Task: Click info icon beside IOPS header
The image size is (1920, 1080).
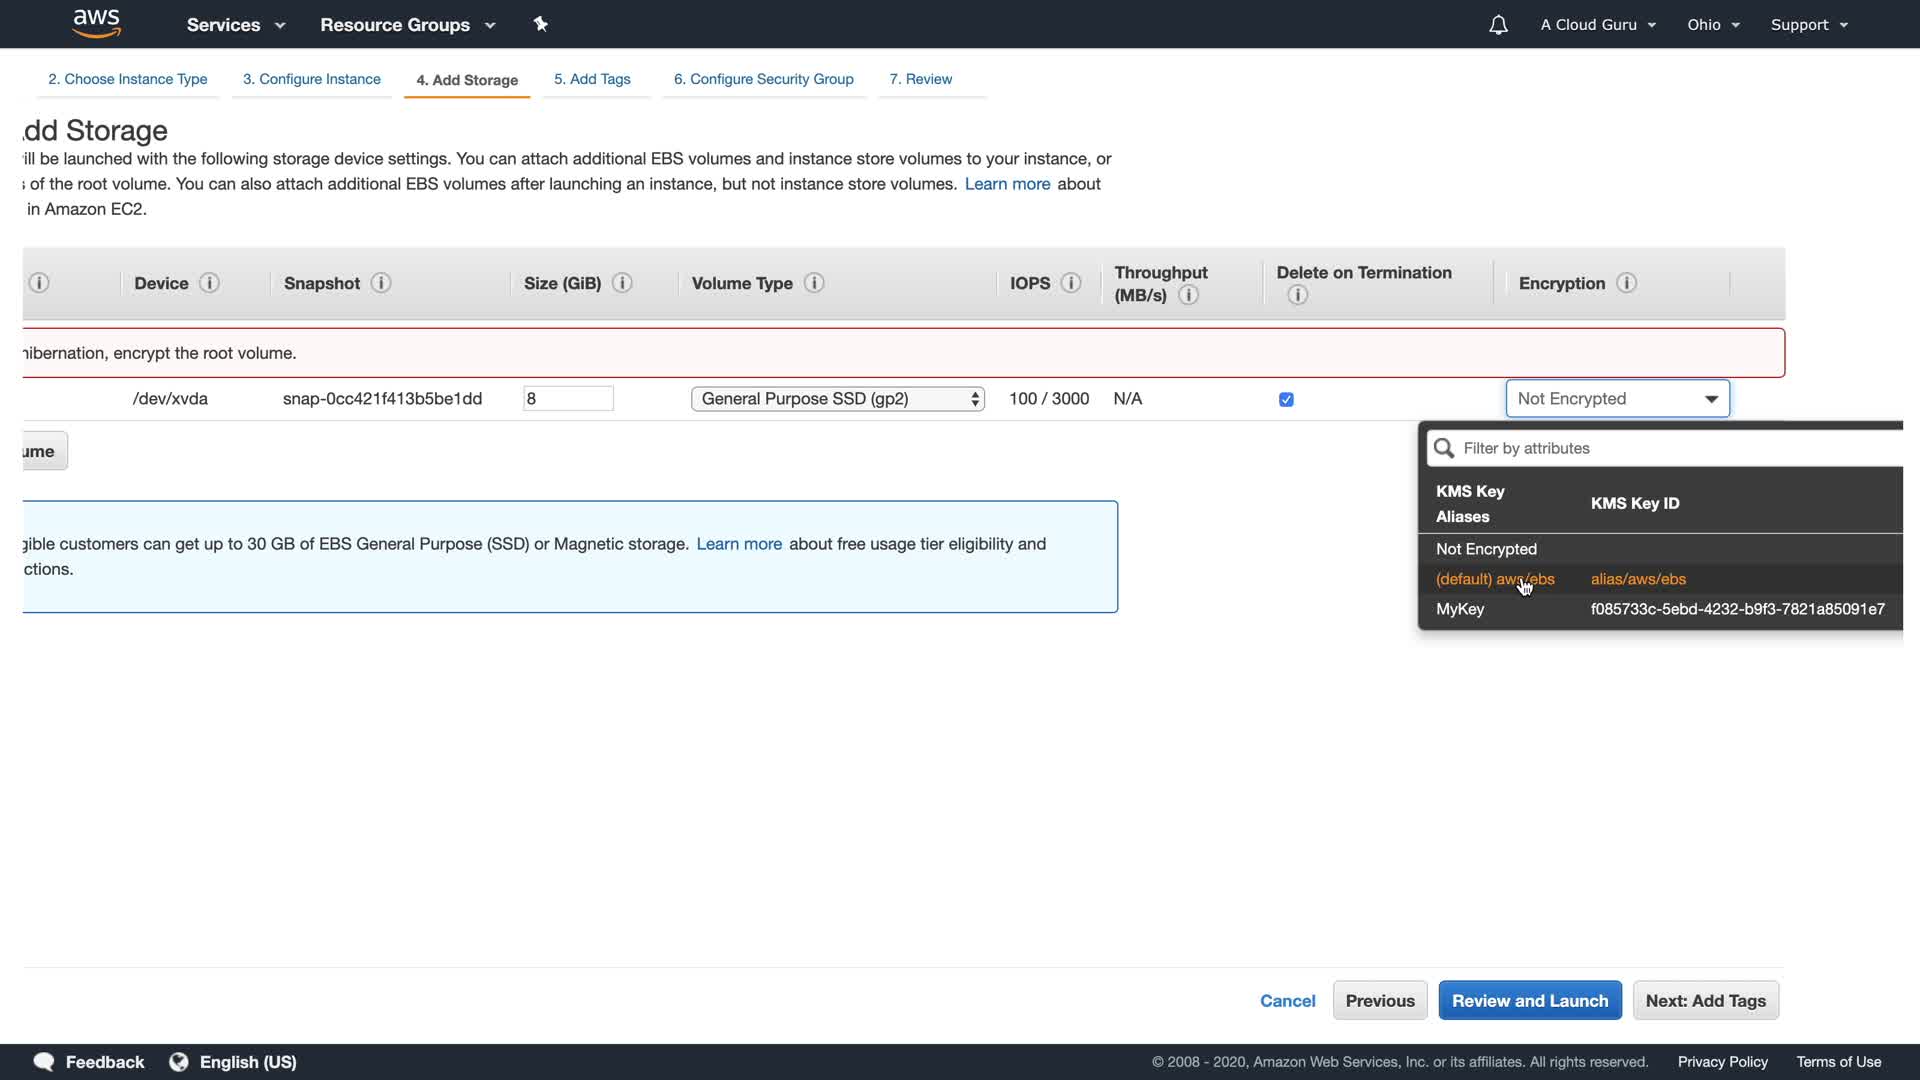Action: [x=1071, y=283]
